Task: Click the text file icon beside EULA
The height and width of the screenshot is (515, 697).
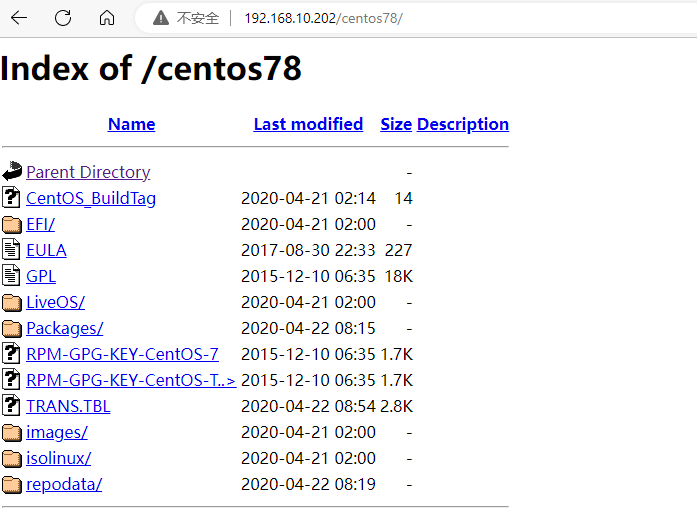Action: (12, 250)
